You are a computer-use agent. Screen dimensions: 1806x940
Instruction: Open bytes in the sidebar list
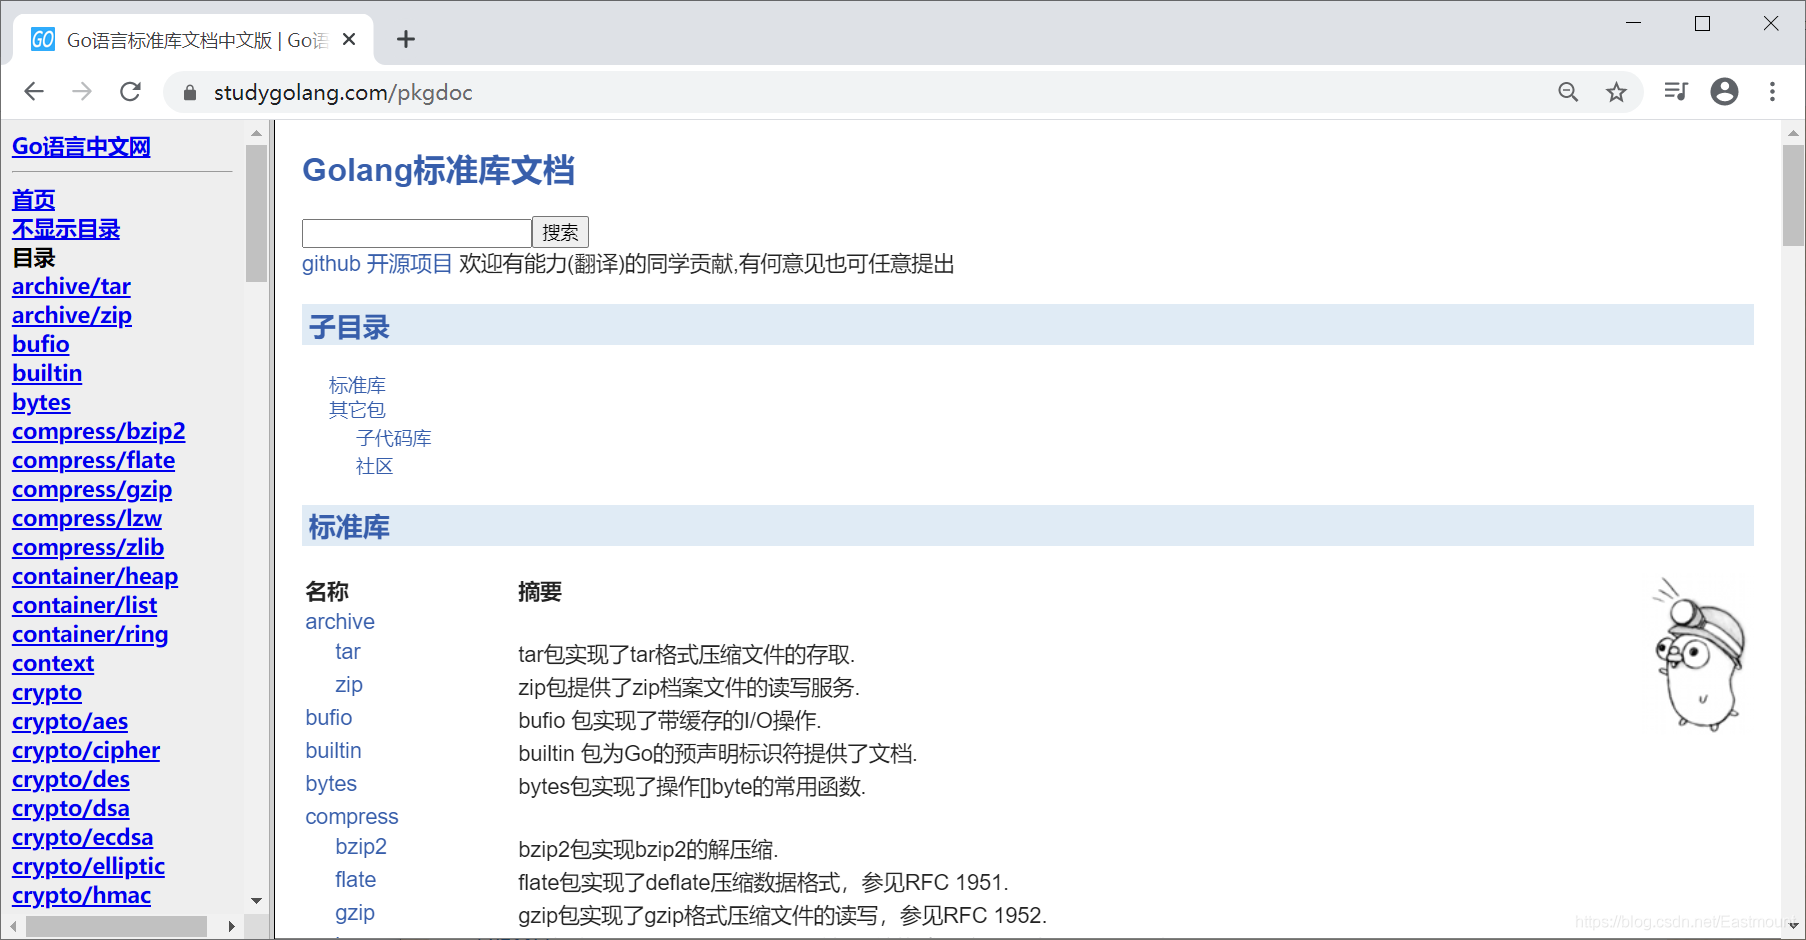(41, 403)
